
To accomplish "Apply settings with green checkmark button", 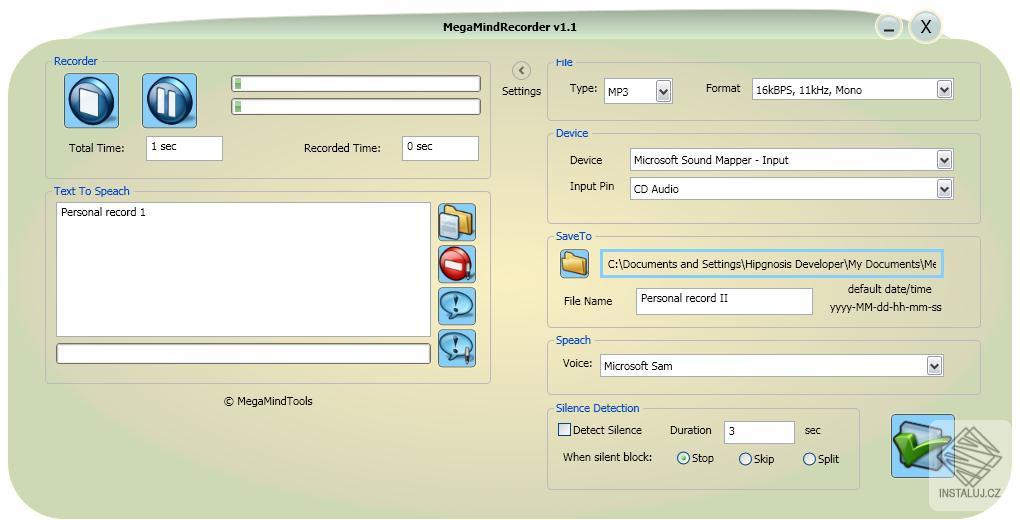I will (922, 446).
